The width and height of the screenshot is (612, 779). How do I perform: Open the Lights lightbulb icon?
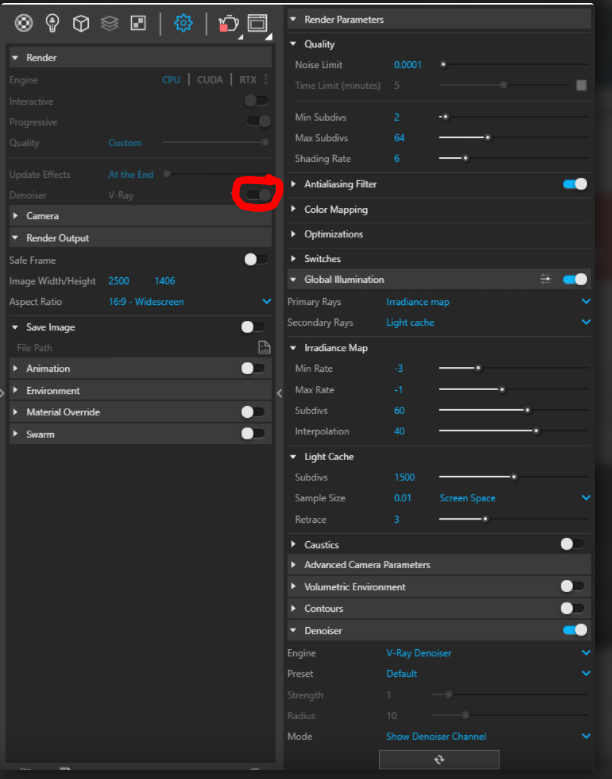tap(52, 22)
